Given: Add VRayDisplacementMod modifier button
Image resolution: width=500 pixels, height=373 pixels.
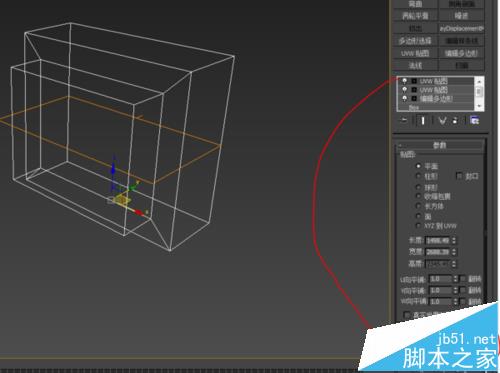Looking at the screenshot, I should [461, 28].
